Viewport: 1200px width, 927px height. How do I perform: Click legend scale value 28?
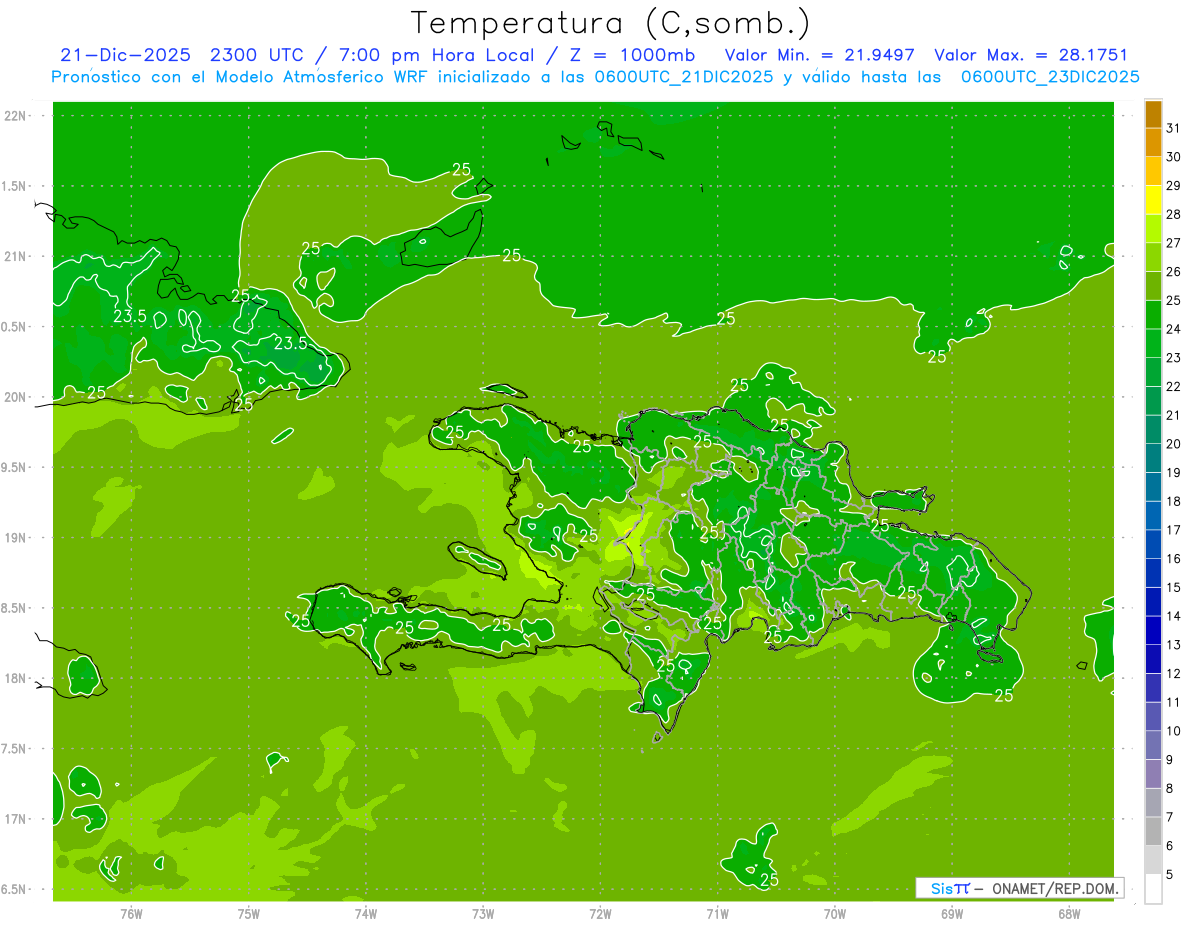(x=1173, y=214)
